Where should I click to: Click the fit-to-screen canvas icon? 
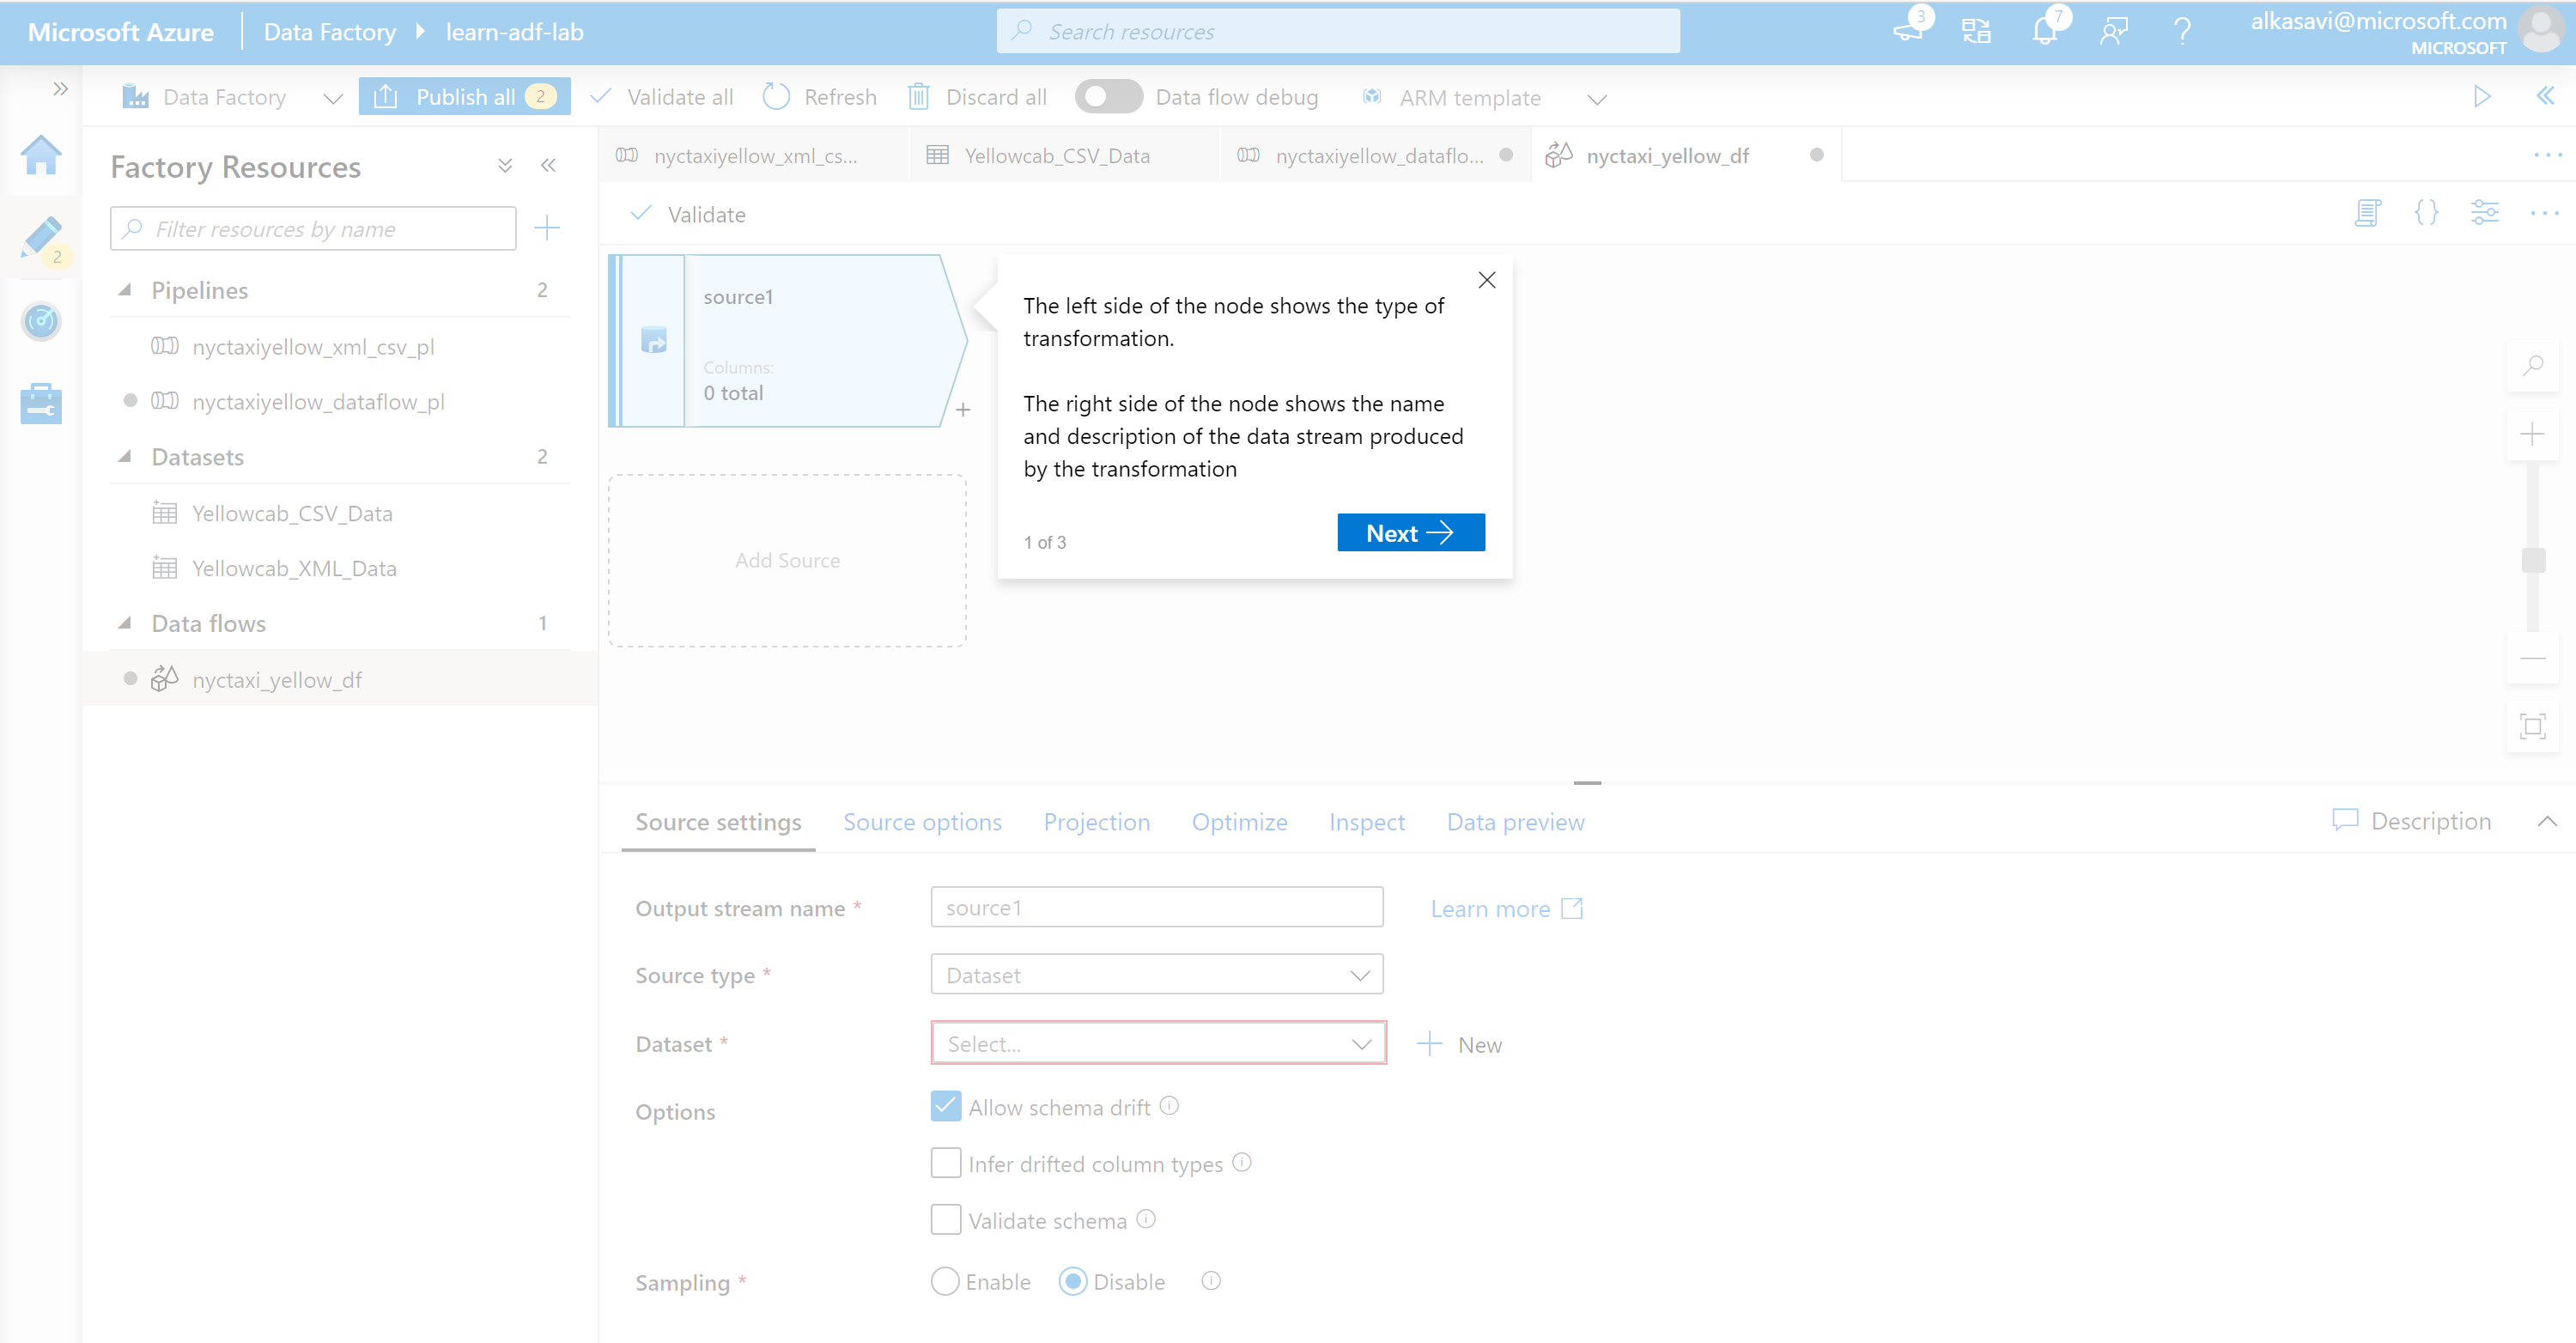coord(2532,726)
